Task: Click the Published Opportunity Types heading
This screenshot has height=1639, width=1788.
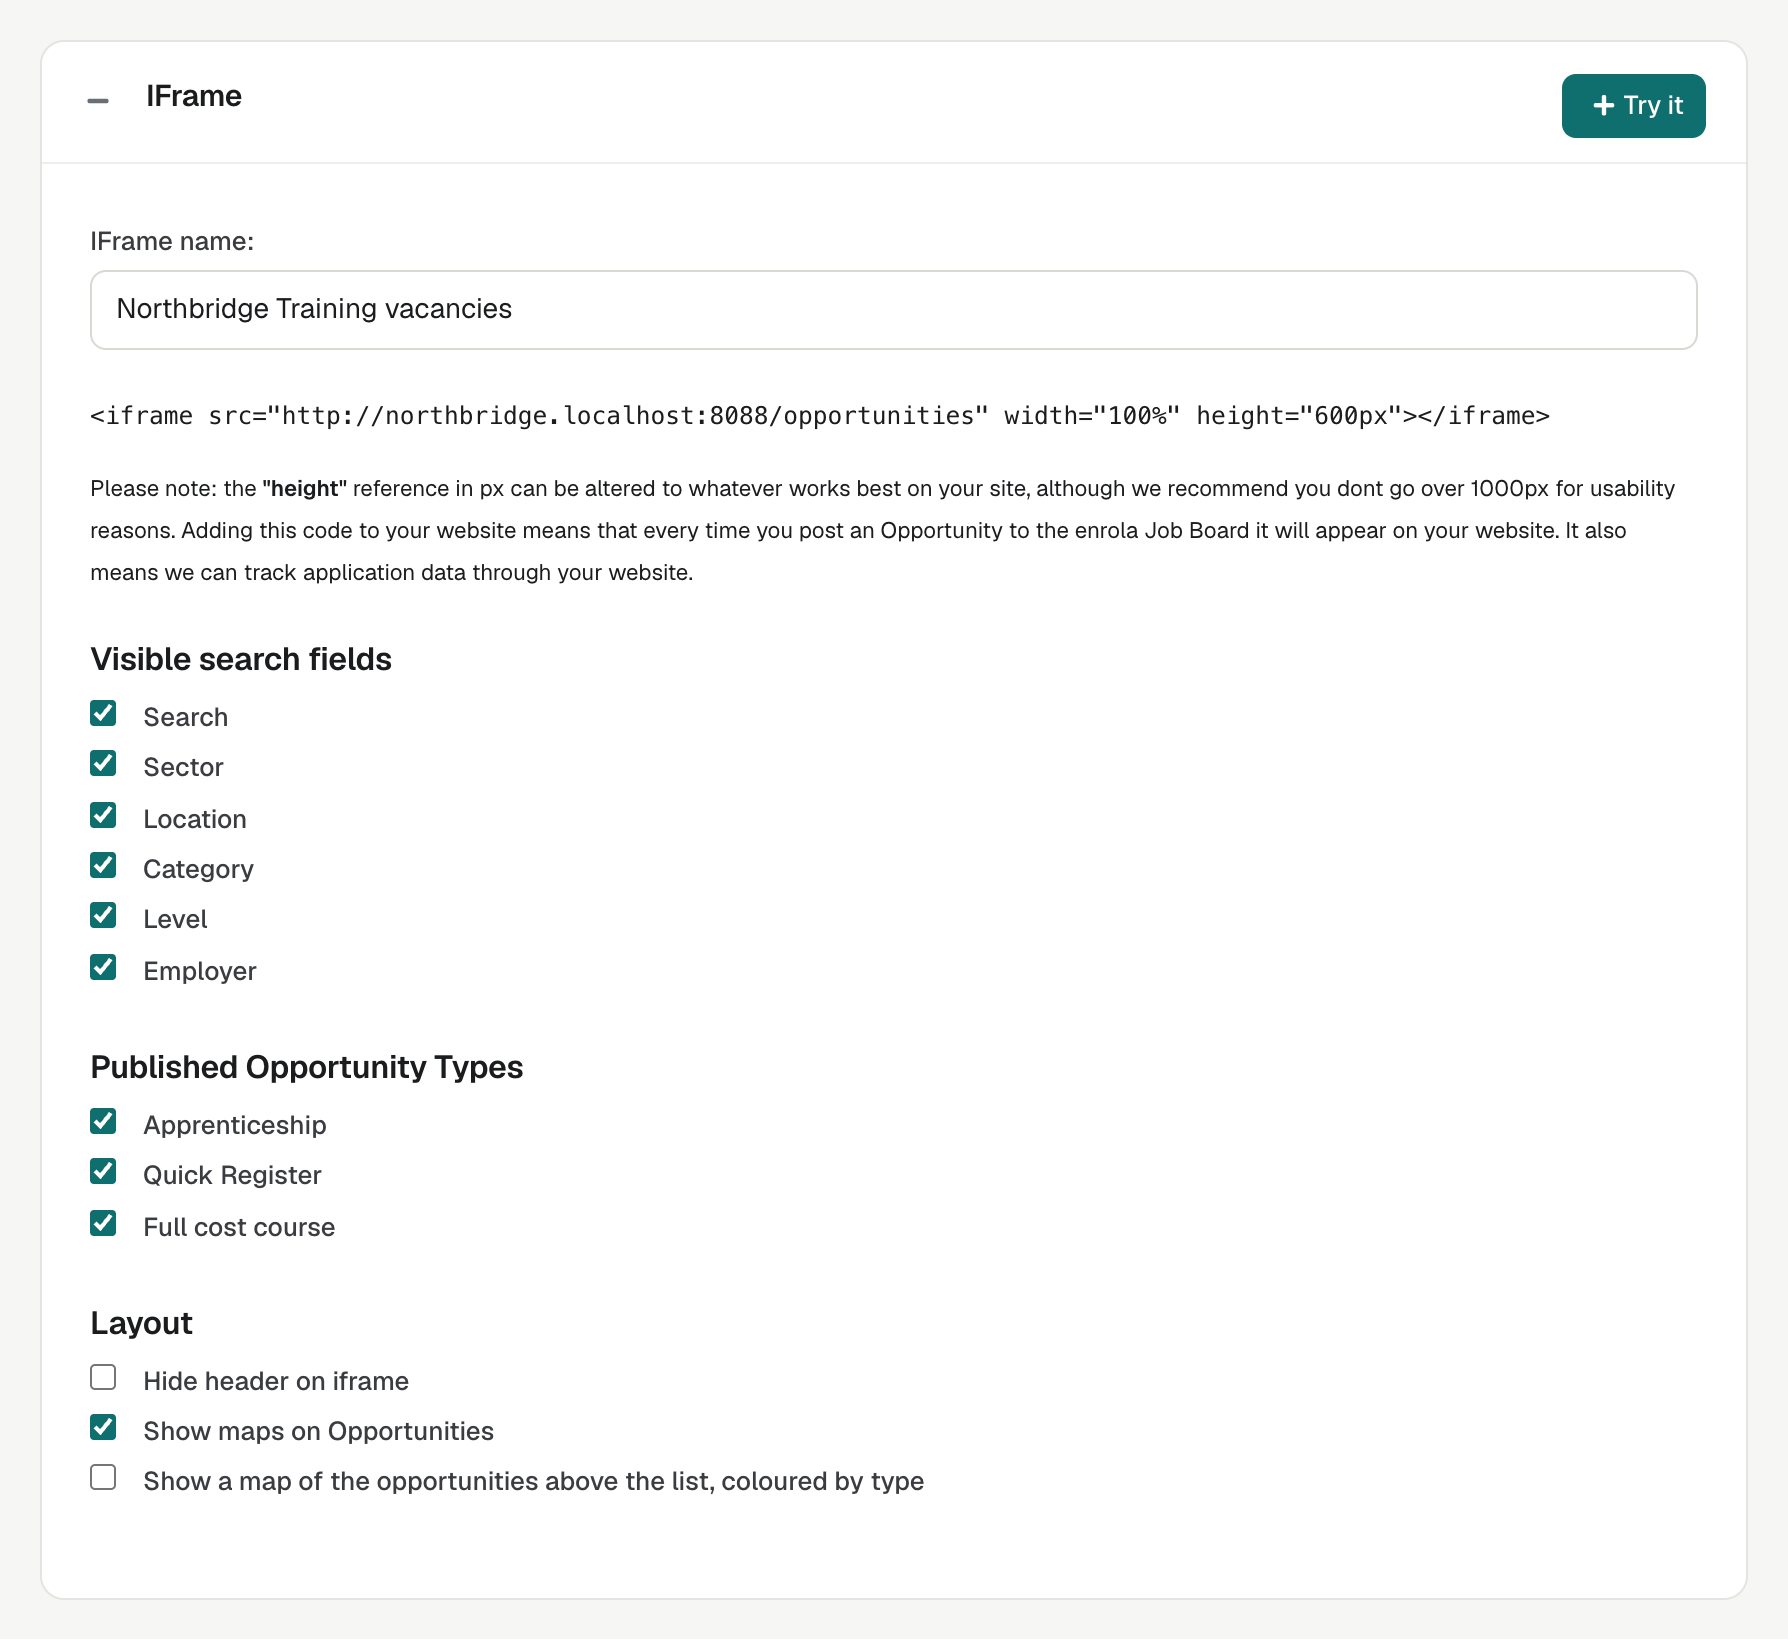Action: (307, 1067)
